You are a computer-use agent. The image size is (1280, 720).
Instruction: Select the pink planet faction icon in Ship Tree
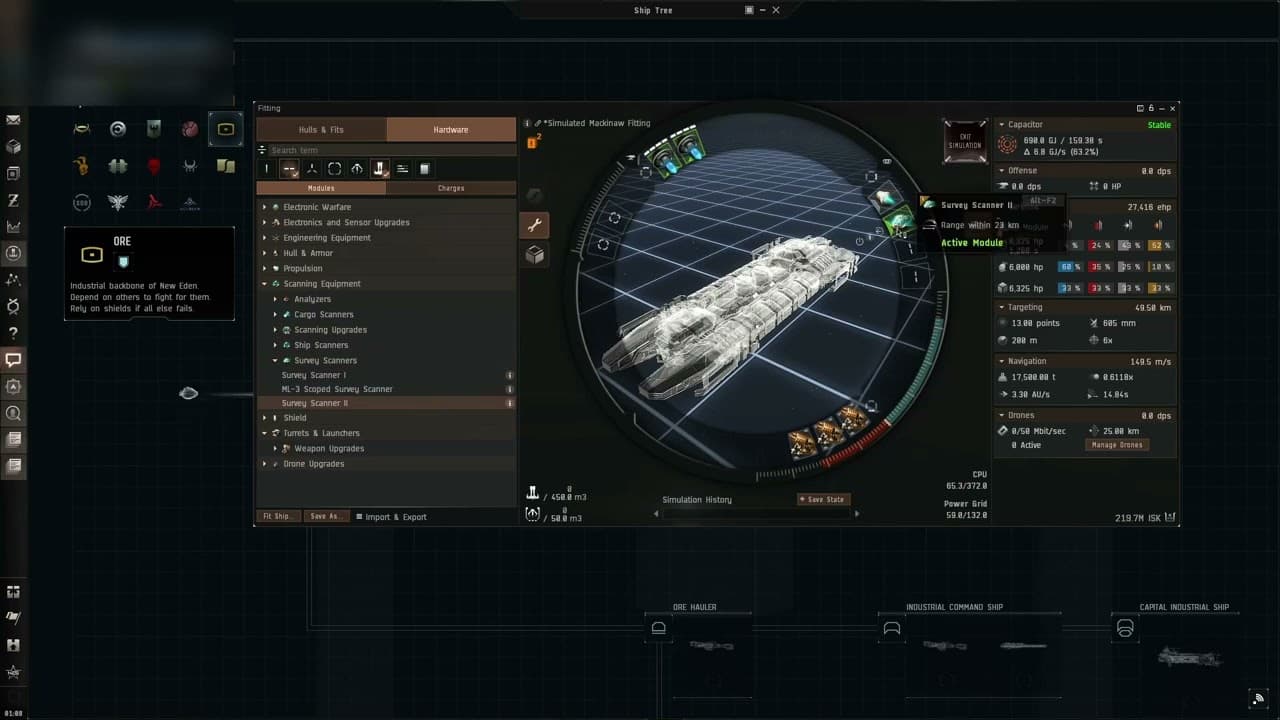(189, 129)
